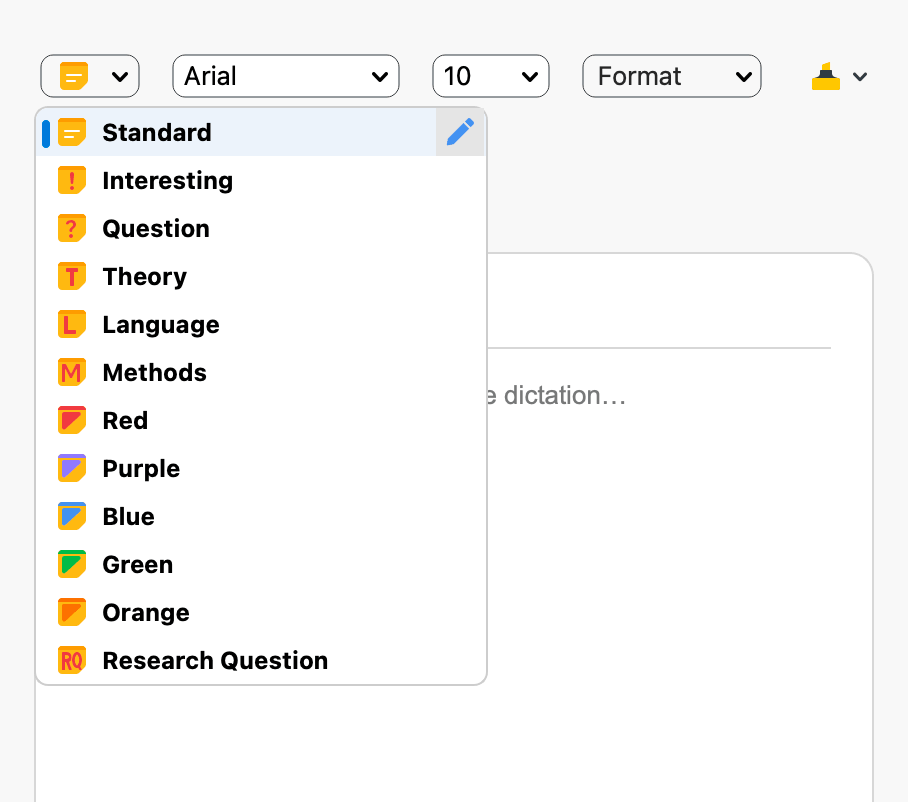The width and height of the screenshot is (908, 802).
Task: Click the Methods 'M' icon
Action: pos(71,372)
